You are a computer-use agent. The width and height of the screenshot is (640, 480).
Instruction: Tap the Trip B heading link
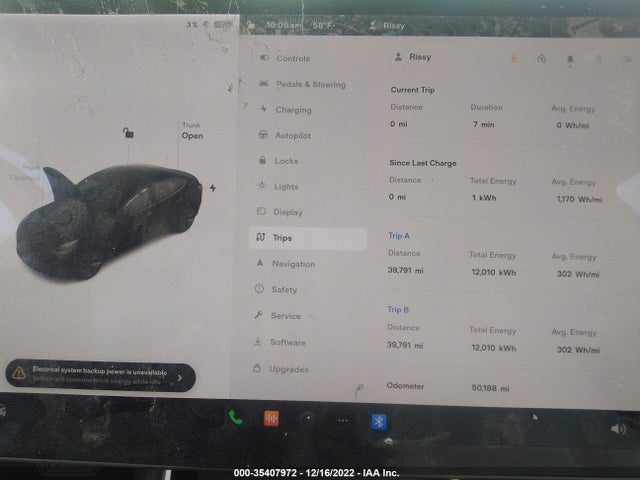[398, 309]
